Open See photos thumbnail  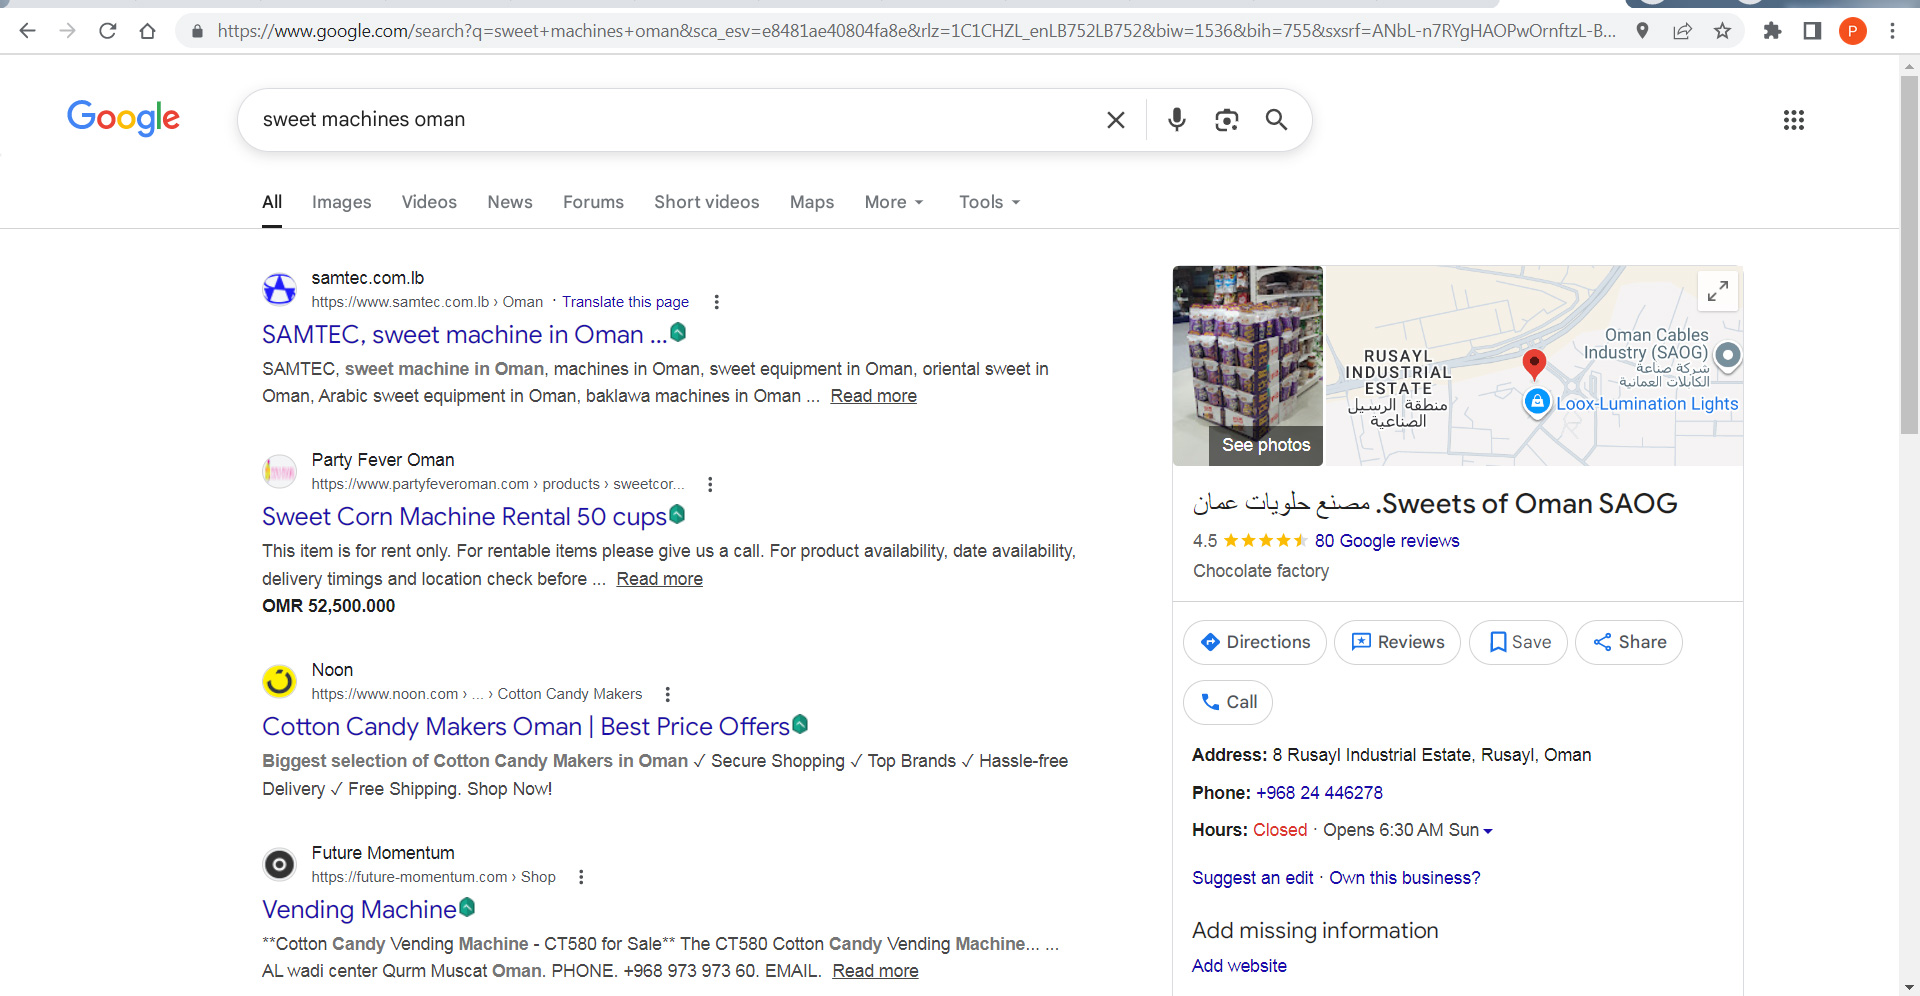1248,366
